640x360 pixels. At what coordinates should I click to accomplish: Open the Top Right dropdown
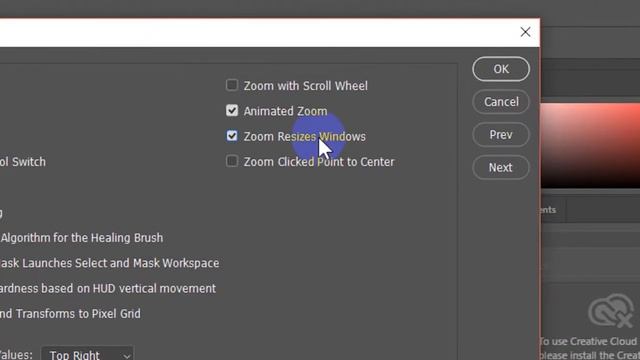click(x=87, y=354)
